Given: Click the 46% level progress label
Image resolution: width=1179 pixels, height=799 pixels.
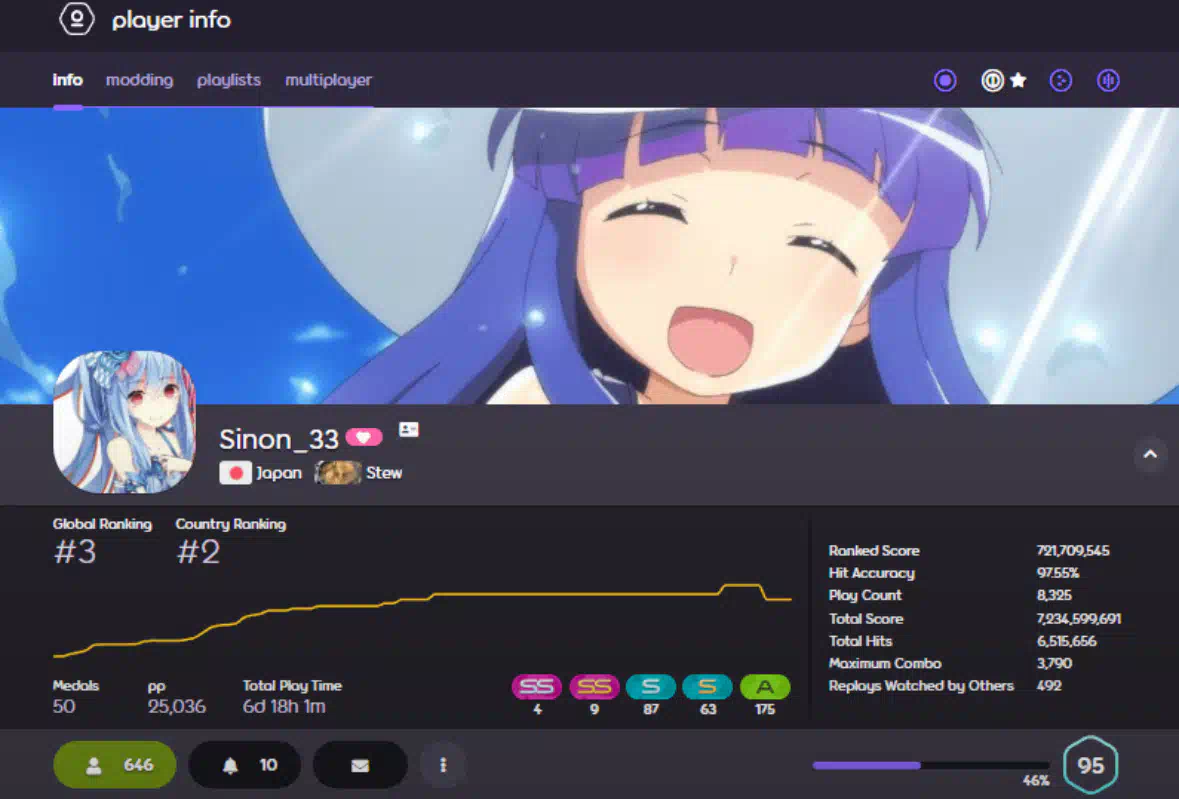Looking at the screenshot, I should (1036, 781).
